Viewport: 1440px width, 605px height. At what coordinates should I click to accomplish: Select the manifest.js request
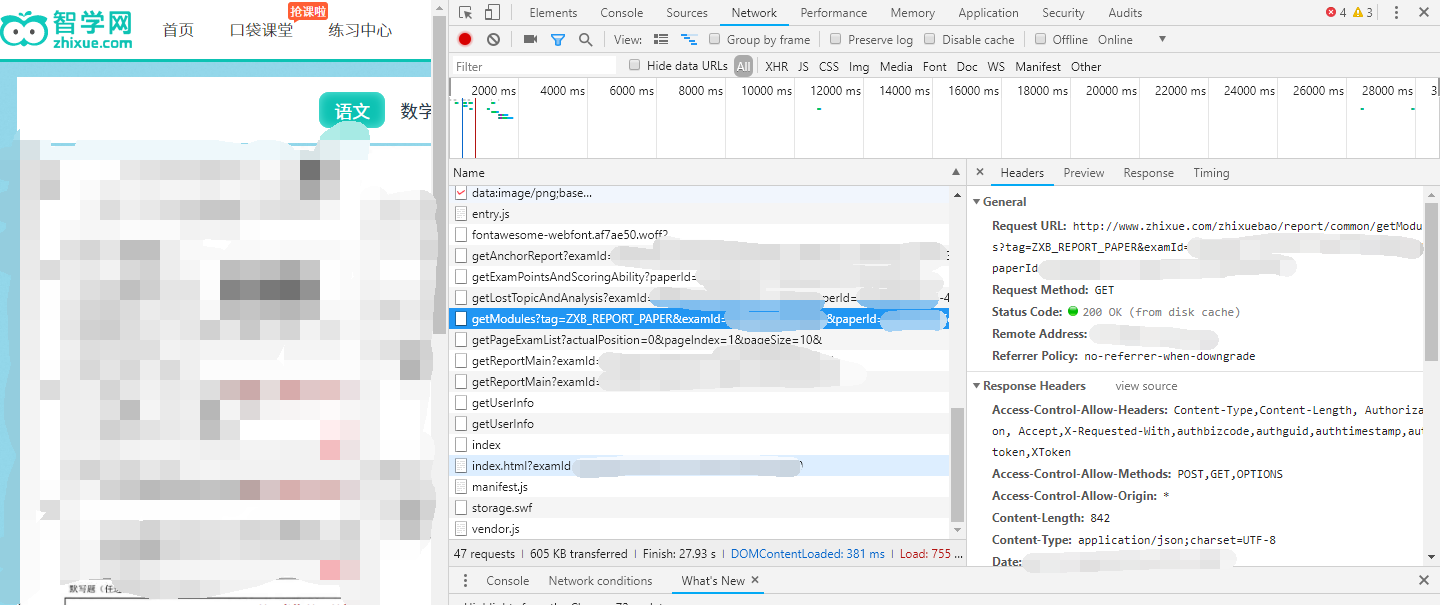point(700,486)
